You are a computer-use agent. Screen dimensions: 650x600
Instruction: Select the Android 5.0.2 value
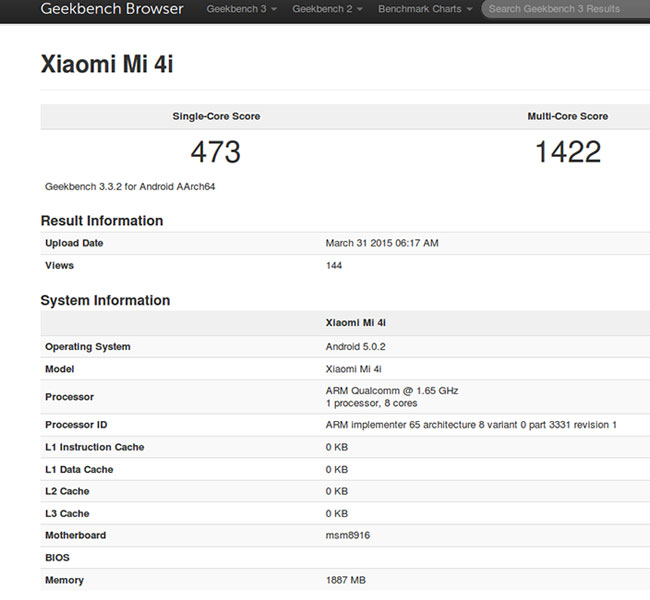pos(355,347)
